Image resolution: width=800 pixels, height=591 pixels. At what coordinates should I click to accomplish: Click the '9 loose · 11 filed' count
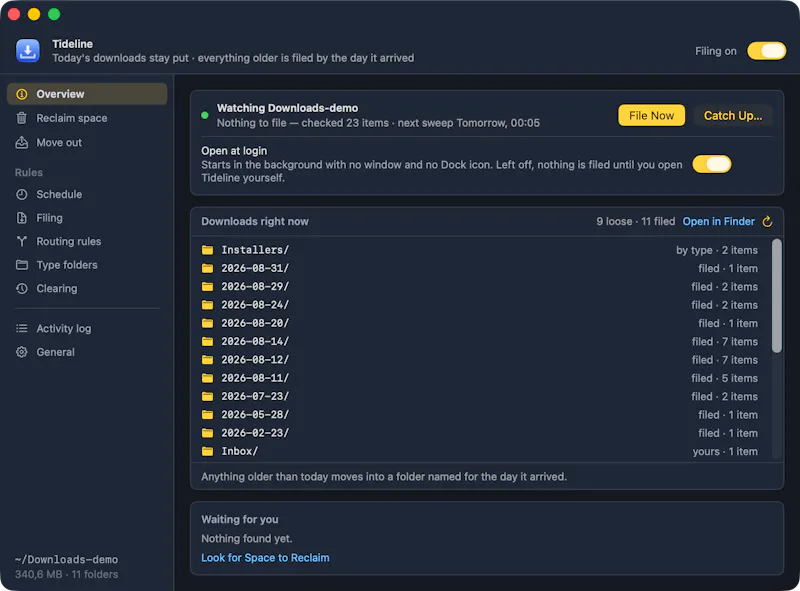tap(635, 221)
